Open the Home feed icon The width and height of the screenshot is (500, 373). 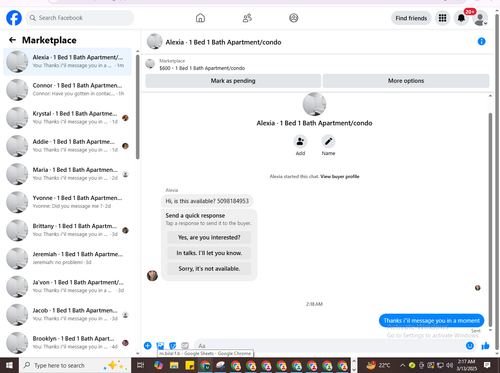[x=200, y=18]
